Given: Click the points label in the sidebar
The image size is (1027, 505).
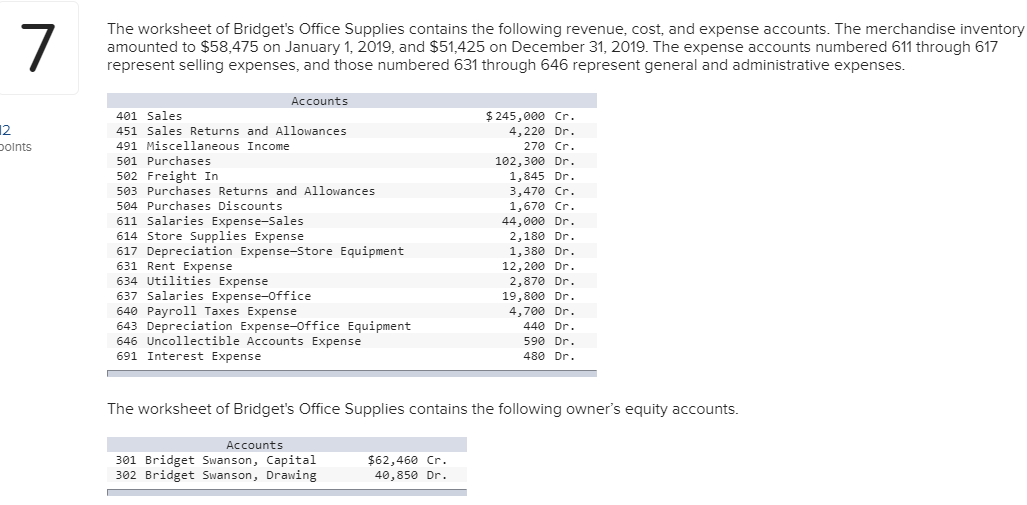Looking at the screenshot, I should [16, 147].
